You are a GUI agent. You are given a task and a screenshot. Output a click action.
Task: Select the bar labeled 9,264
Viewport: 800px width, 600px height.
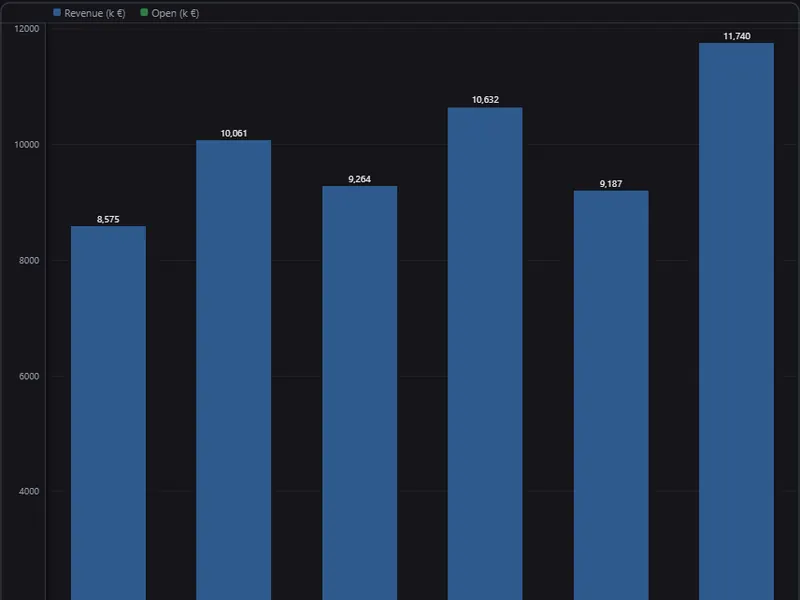click(x=360, y=393)
